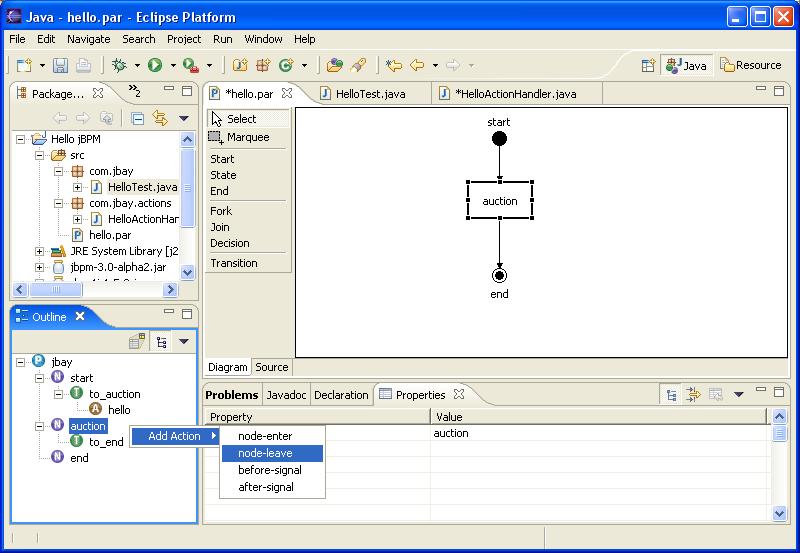The image size is (800, 553).
Task: Click the Show Categories icon in Properties view
Action: click(x=671, y=394)
